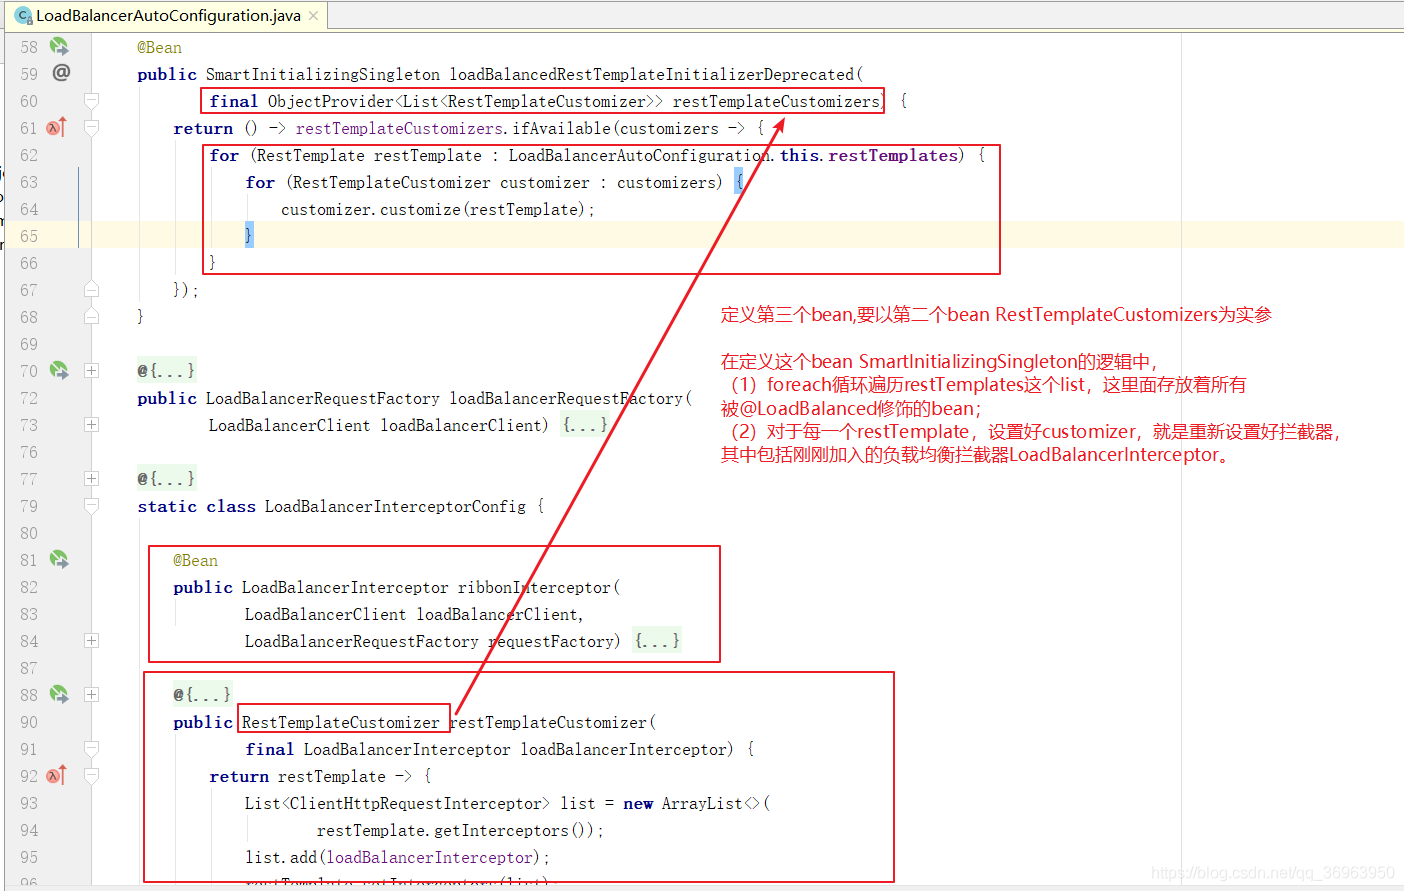Click the loadBalancerInterceptor parameter on line 91
1404x891 pixels.
624,749
